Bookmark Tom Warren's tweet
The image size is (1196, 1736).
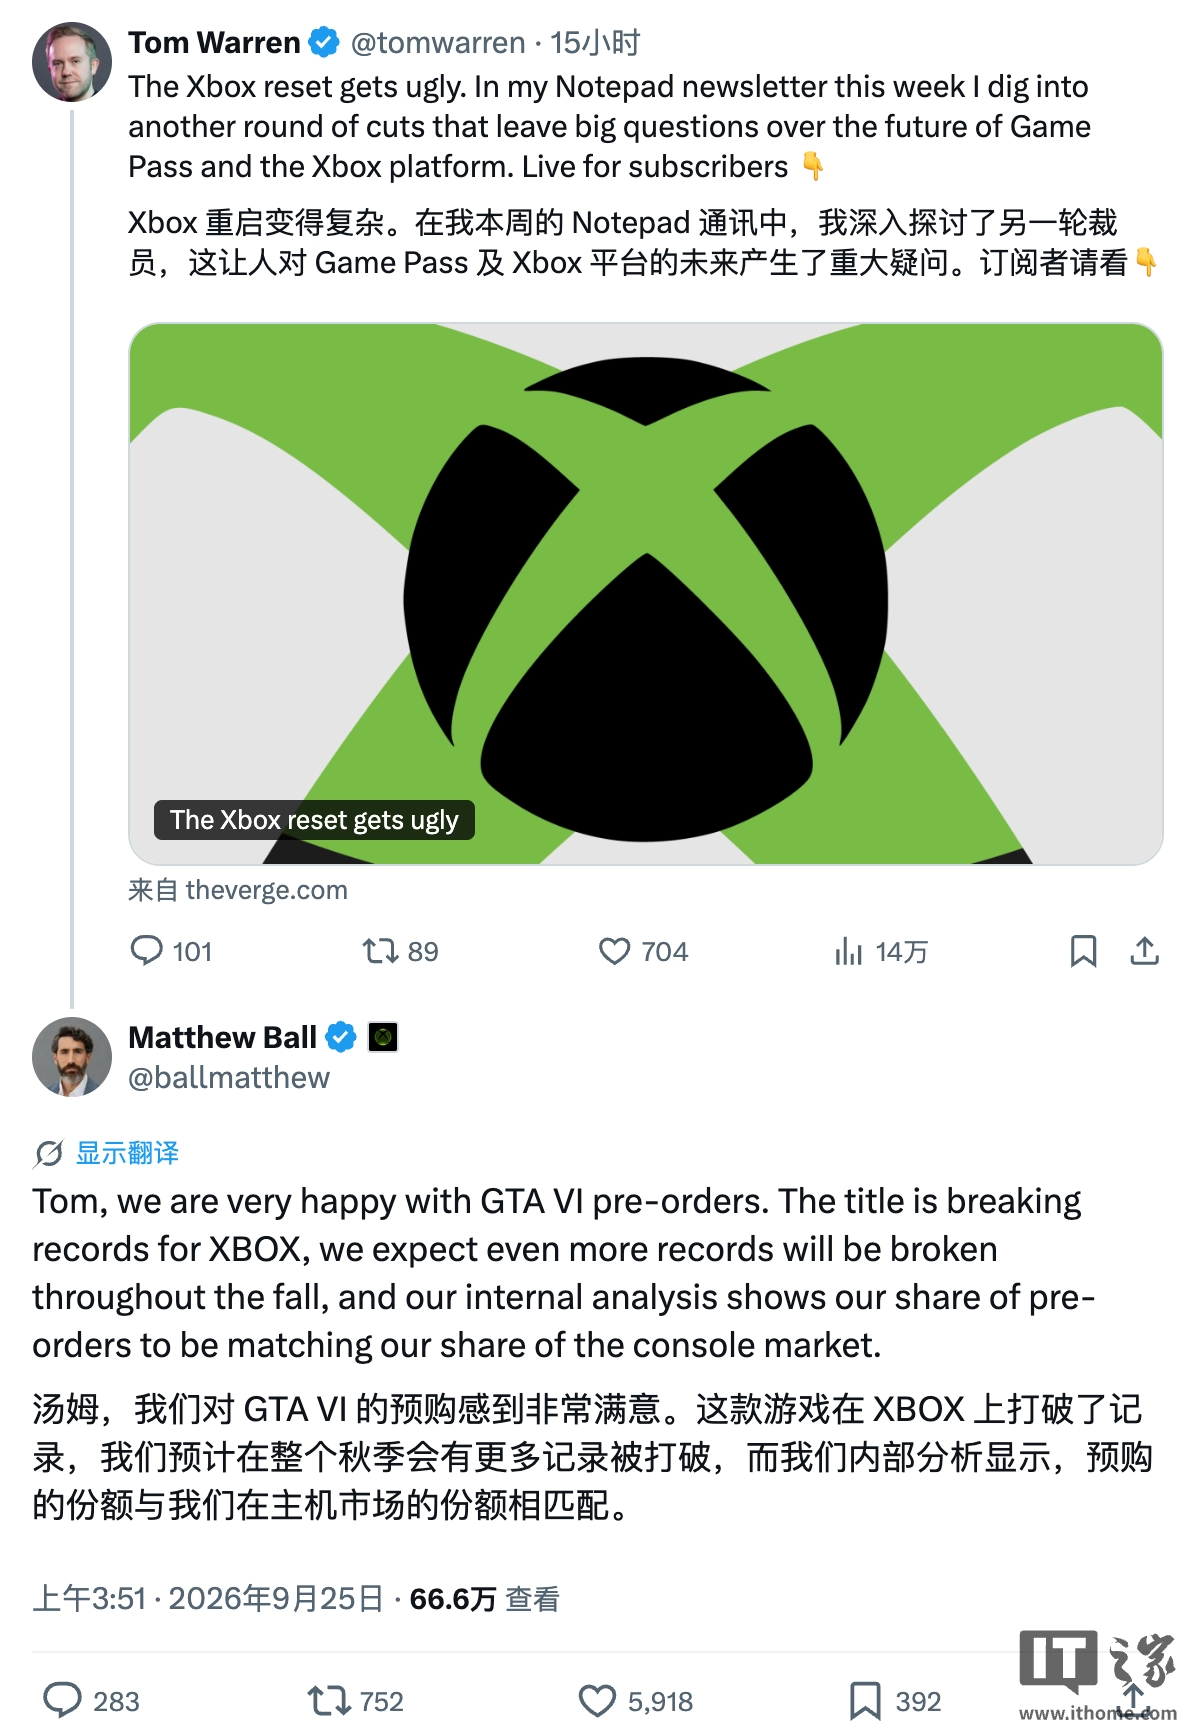click(1083, 951)
